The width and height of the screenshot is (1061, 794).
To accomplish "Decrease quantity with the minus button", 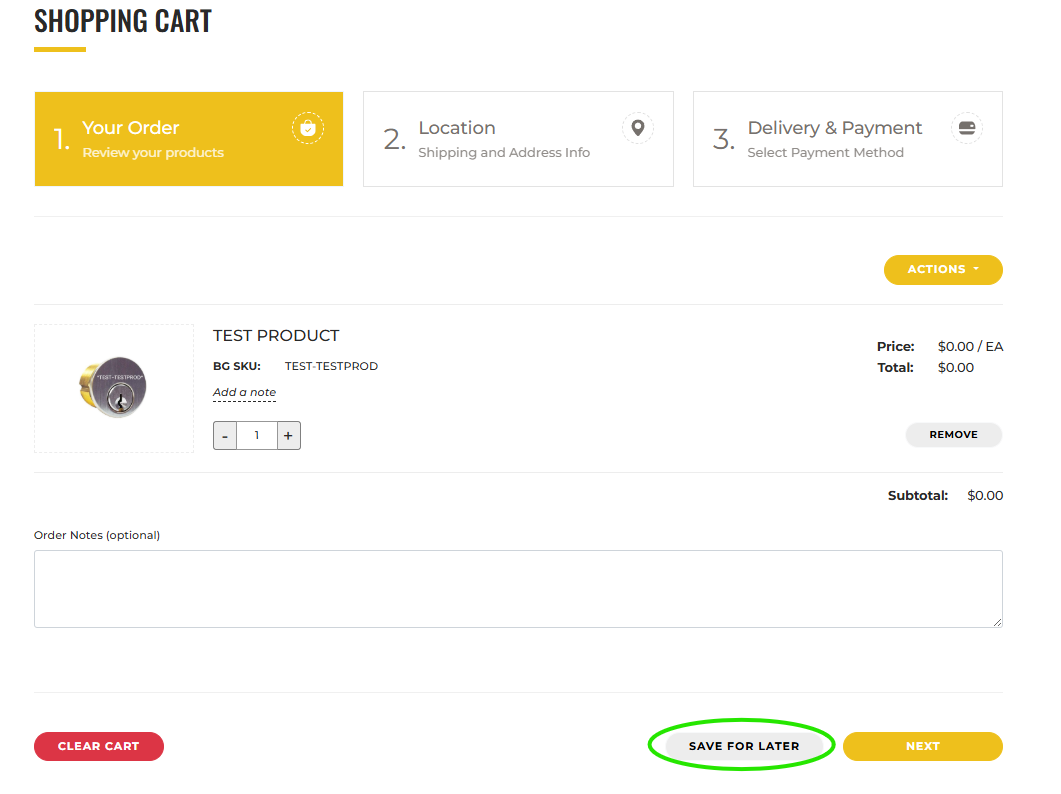I will pyautogui.click(x=225, y=436).
